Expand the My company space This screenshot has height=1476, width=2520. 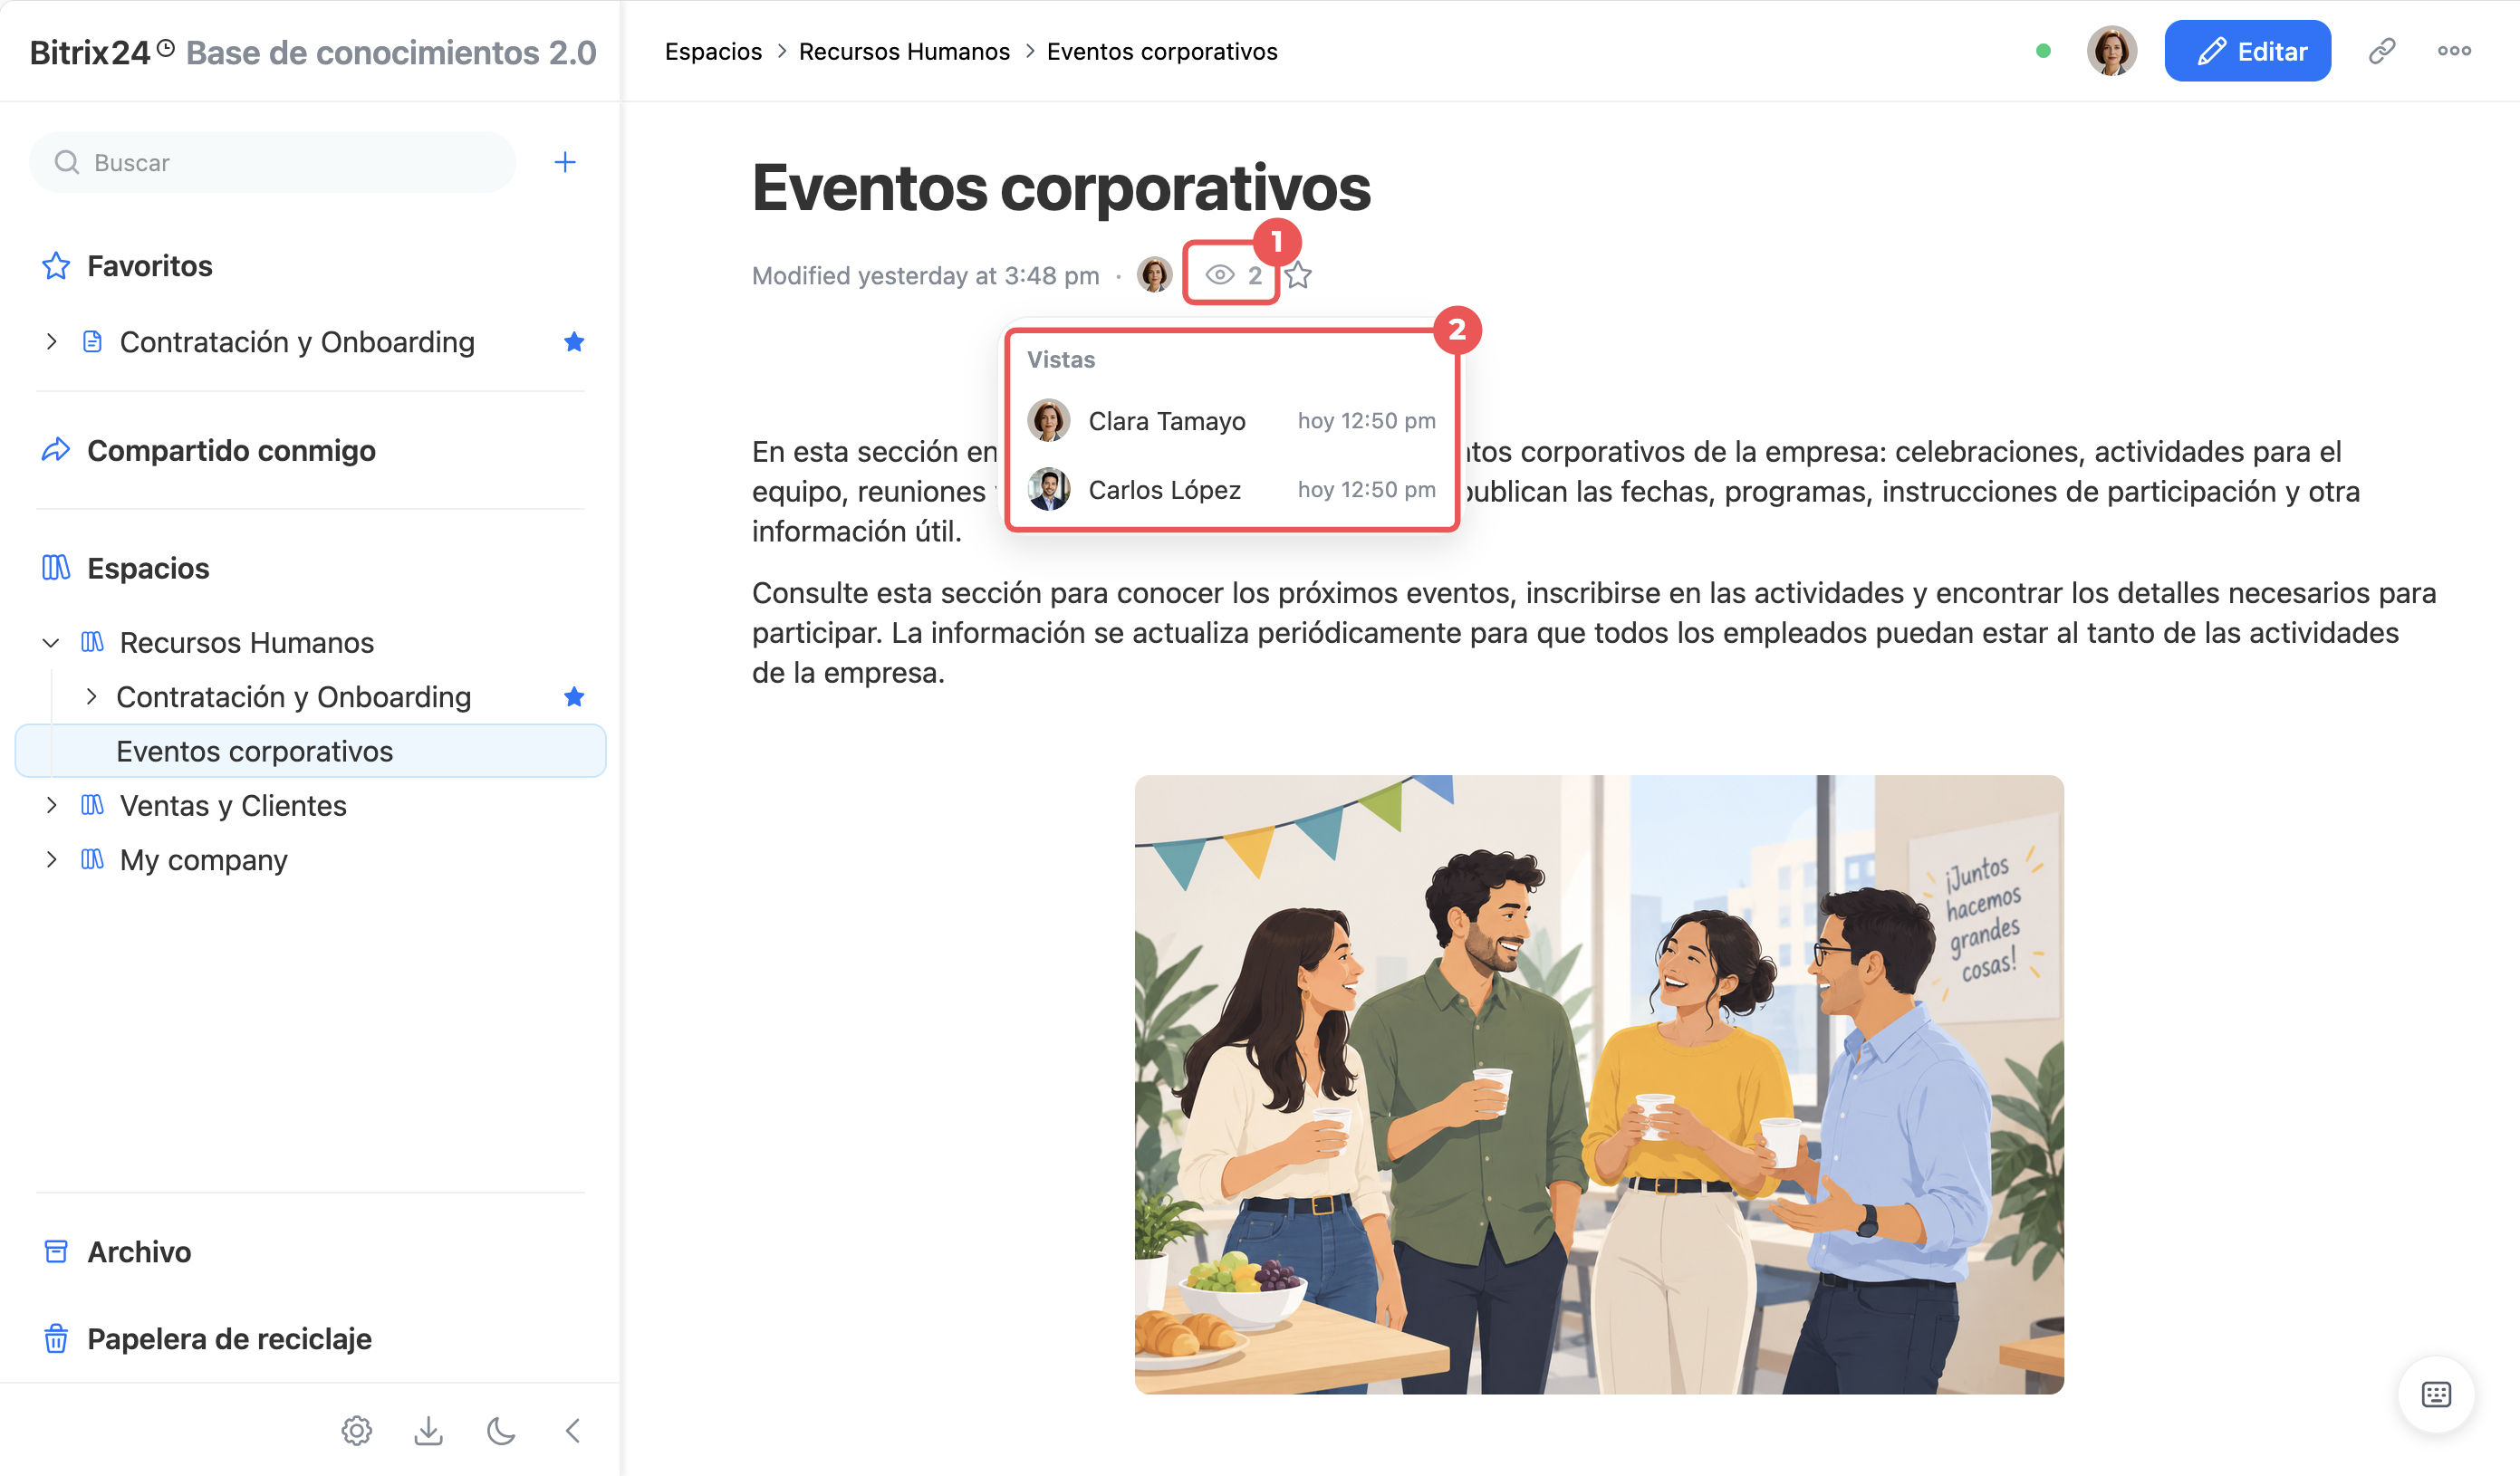point(51,859)
